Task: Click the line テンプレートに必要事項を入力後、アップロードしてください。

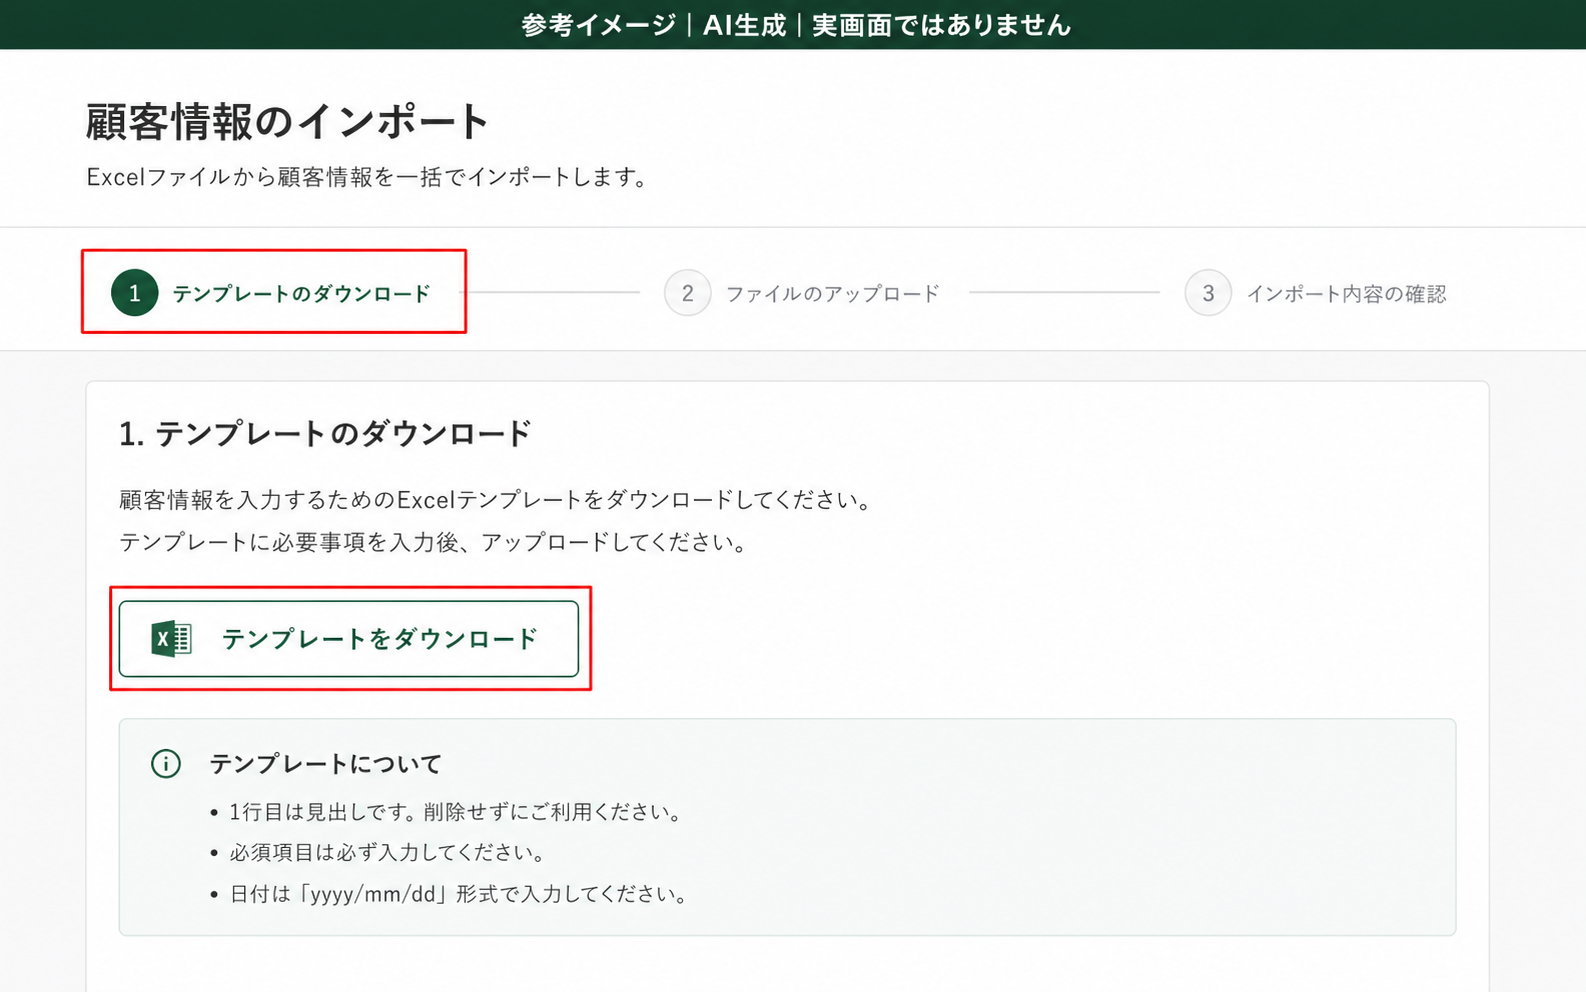Action: [x=435, y=542]
